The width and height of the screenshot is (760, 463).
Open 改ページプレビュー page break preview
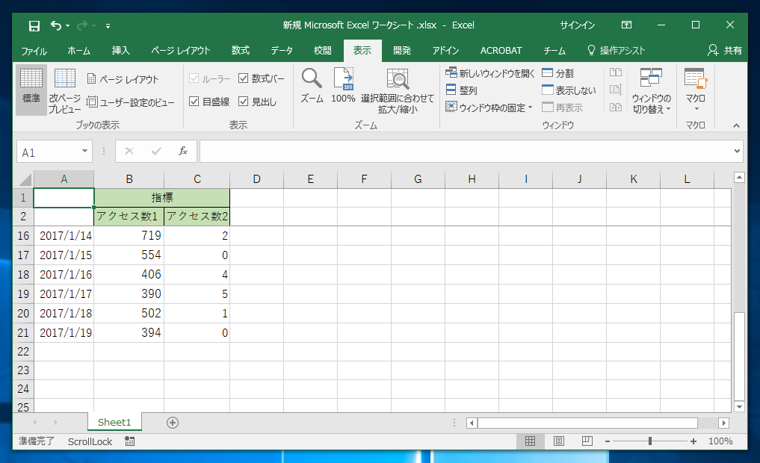tap(64, 90)
